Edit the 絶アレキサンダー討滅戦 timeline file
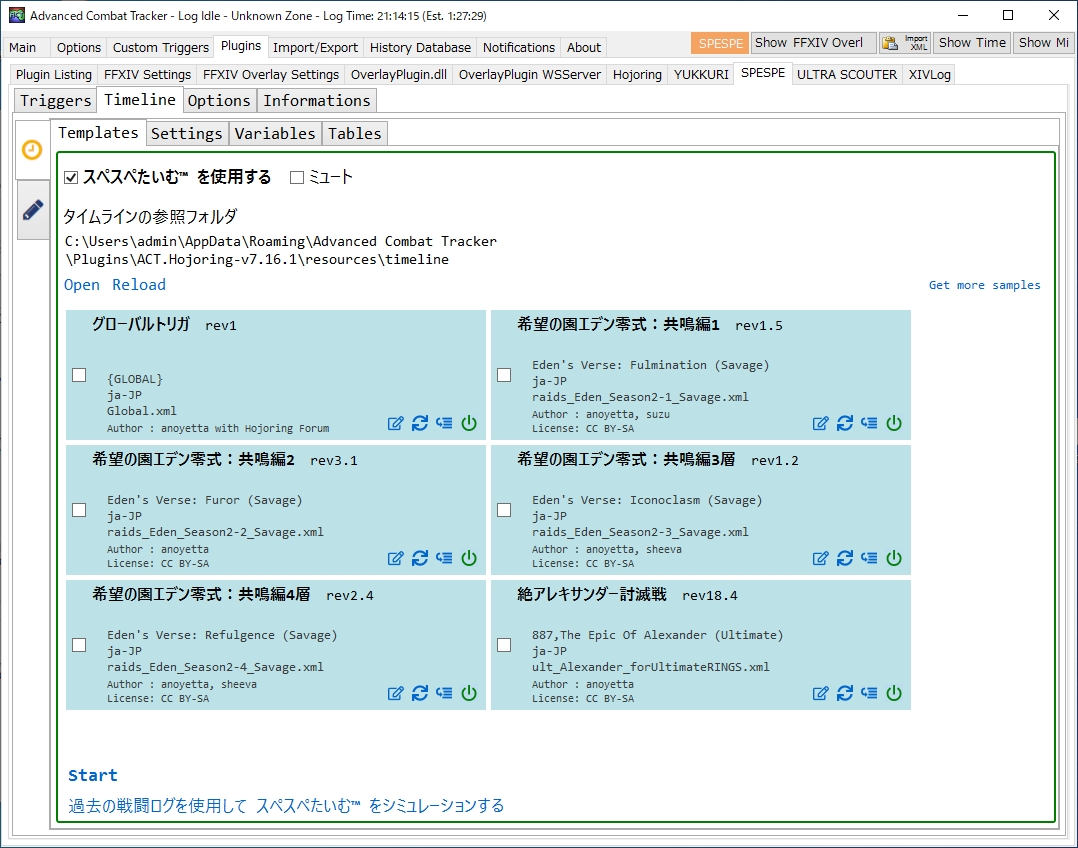Viewport: 1078px width, 848px height. click(820, 693)
